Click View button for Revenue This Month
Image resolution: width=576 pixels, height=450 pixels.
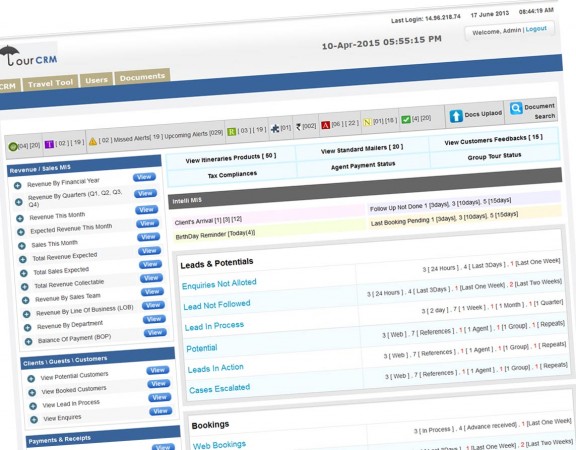tap(146, 210)
